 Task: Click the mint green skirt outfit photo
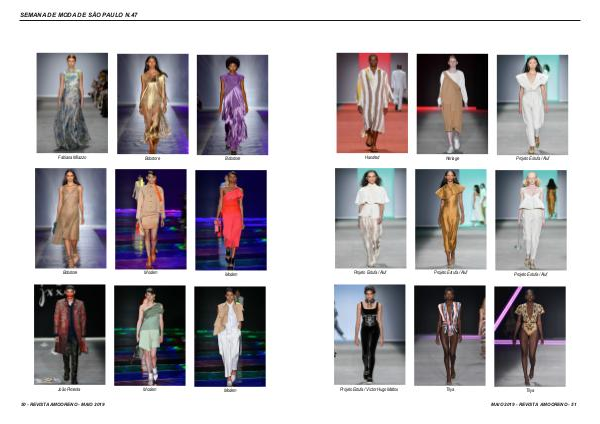[149, 335]
